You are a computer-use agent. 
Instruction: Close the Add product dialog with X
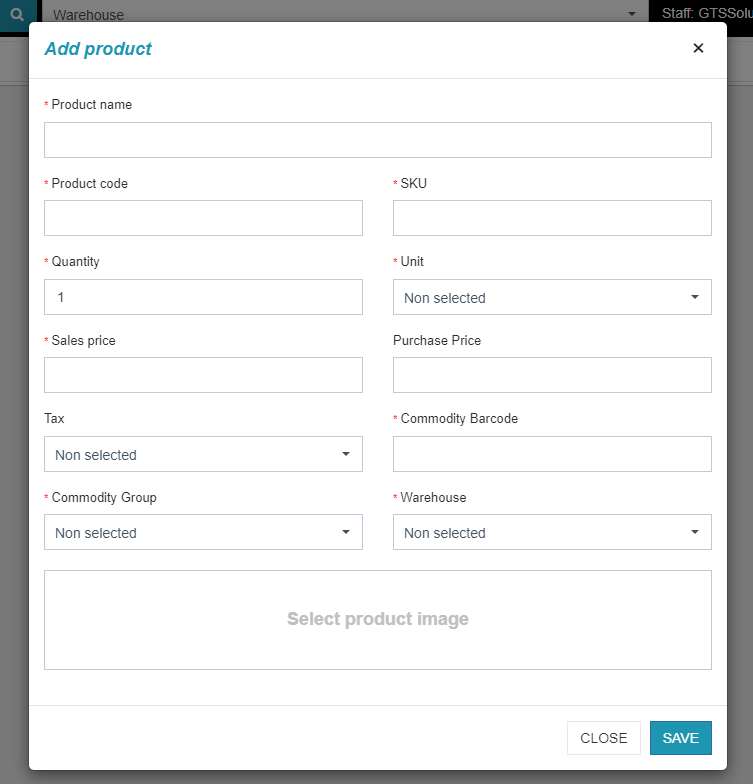pyautogui.click(x=698, y=48)
